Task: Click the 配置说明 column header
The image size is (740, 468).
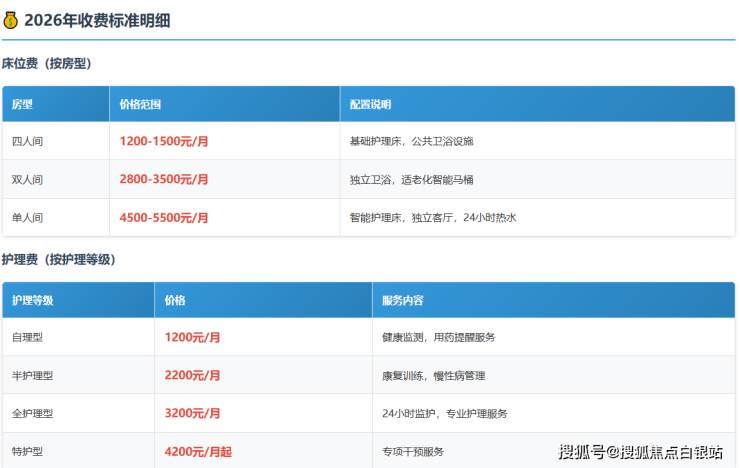Action: click(371, 104)
